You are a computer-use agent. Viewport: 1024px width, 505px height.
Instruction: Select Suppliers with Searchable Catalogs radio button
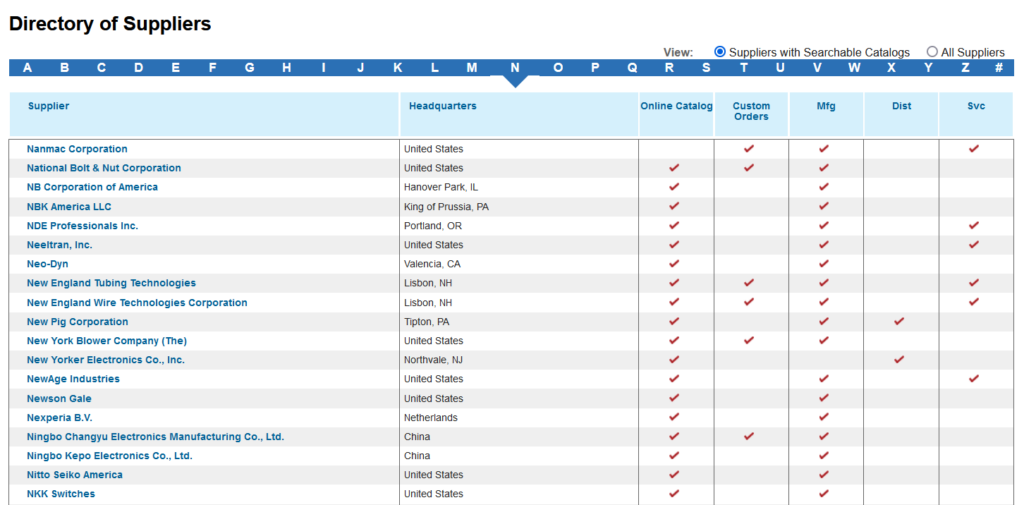pyautogui.click(x=720, y=52)
